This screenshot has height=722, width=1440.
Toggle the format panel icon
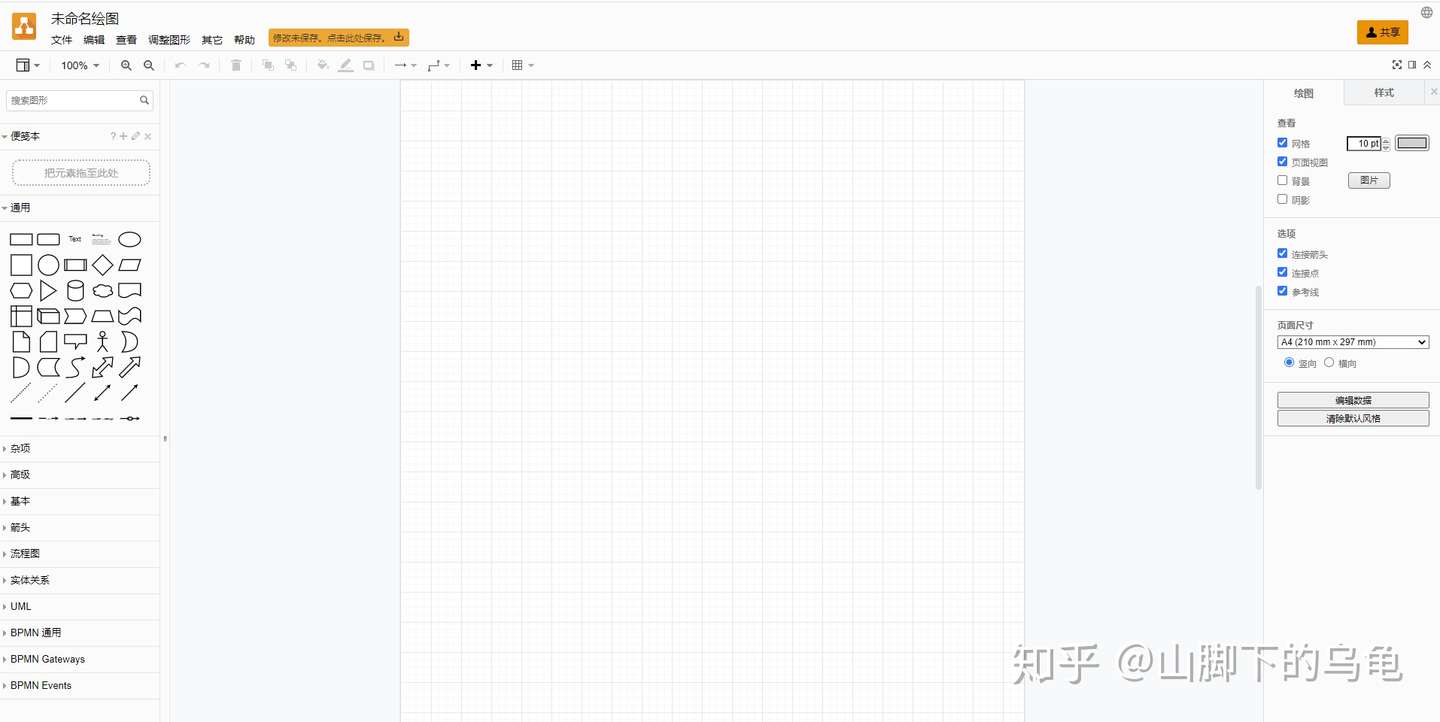coord(1412,65)
